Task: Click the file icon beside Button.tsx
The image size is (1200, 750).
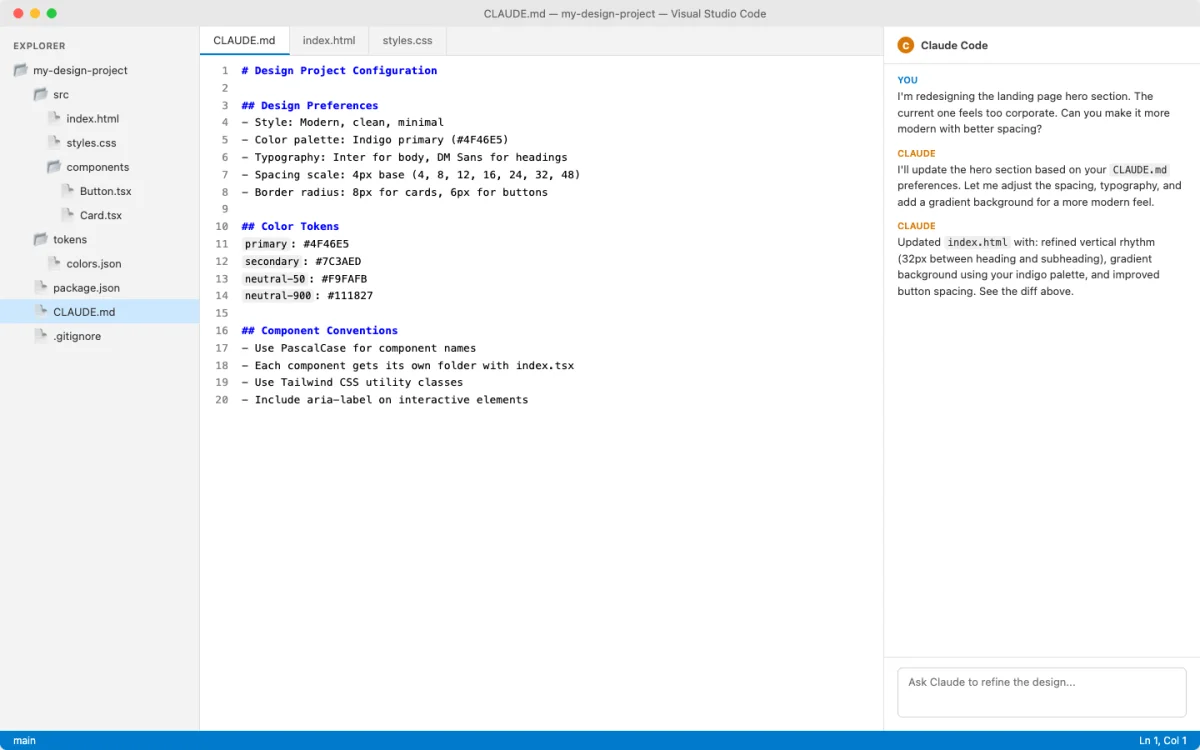Action: [x=67, y=191]
